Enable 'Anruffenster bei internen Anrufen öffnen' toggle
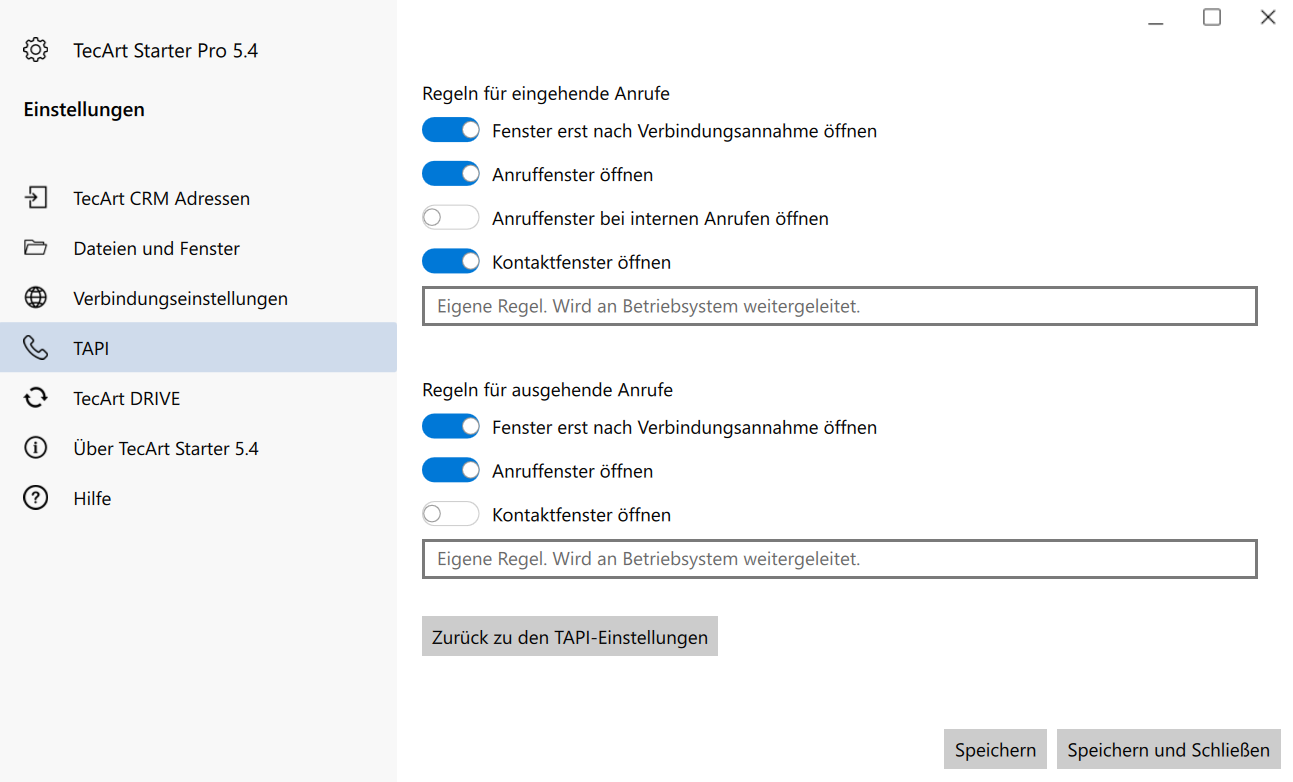The image size is (1293, 782). point(451,218)
